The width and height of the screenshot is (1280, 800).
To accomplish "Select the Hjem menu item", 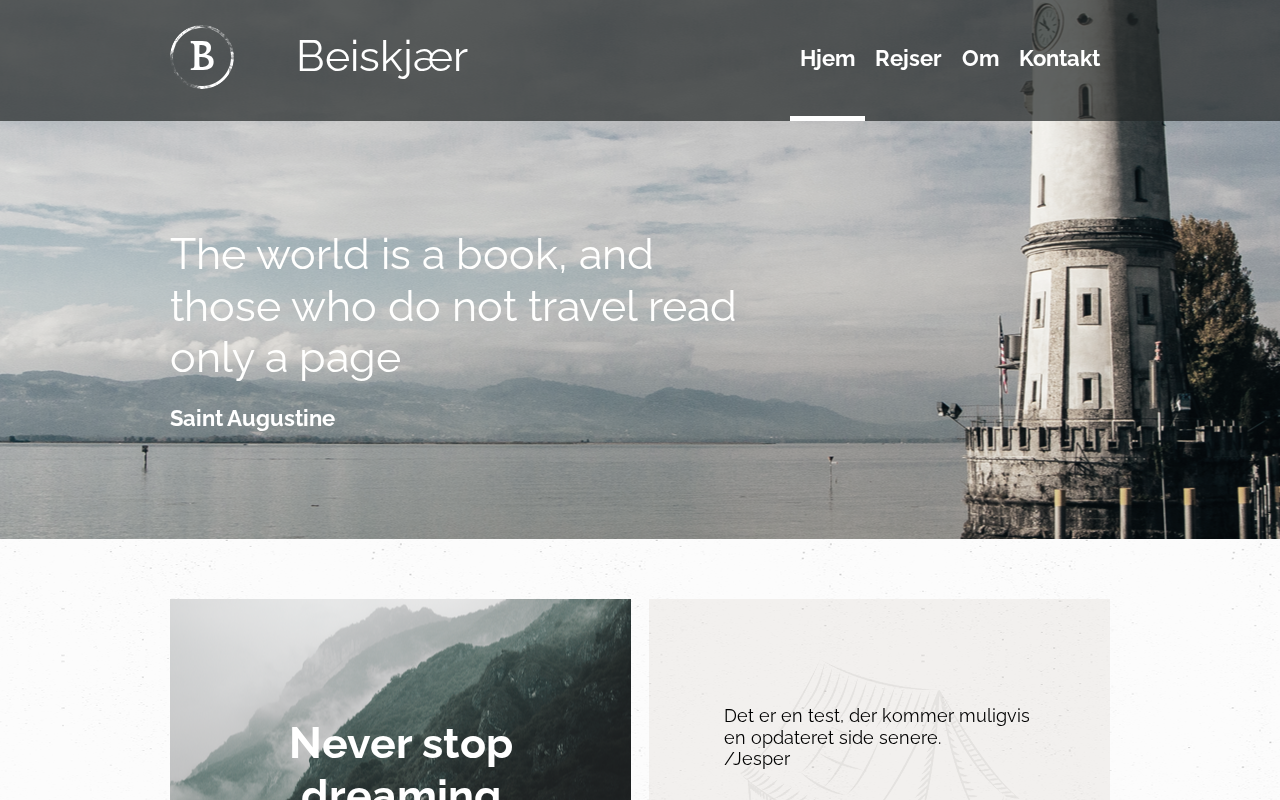I will (827, 58).
